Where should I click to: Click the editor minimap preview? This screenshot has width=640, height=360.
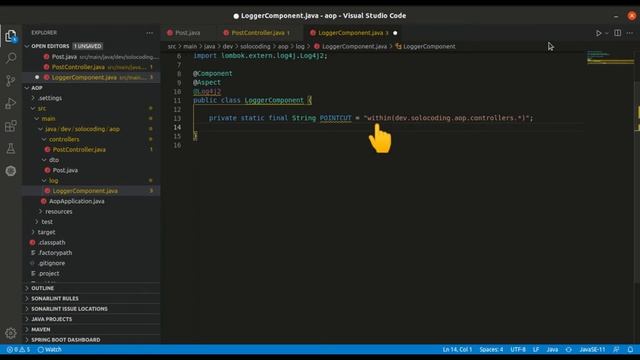(x=611, y=58)
